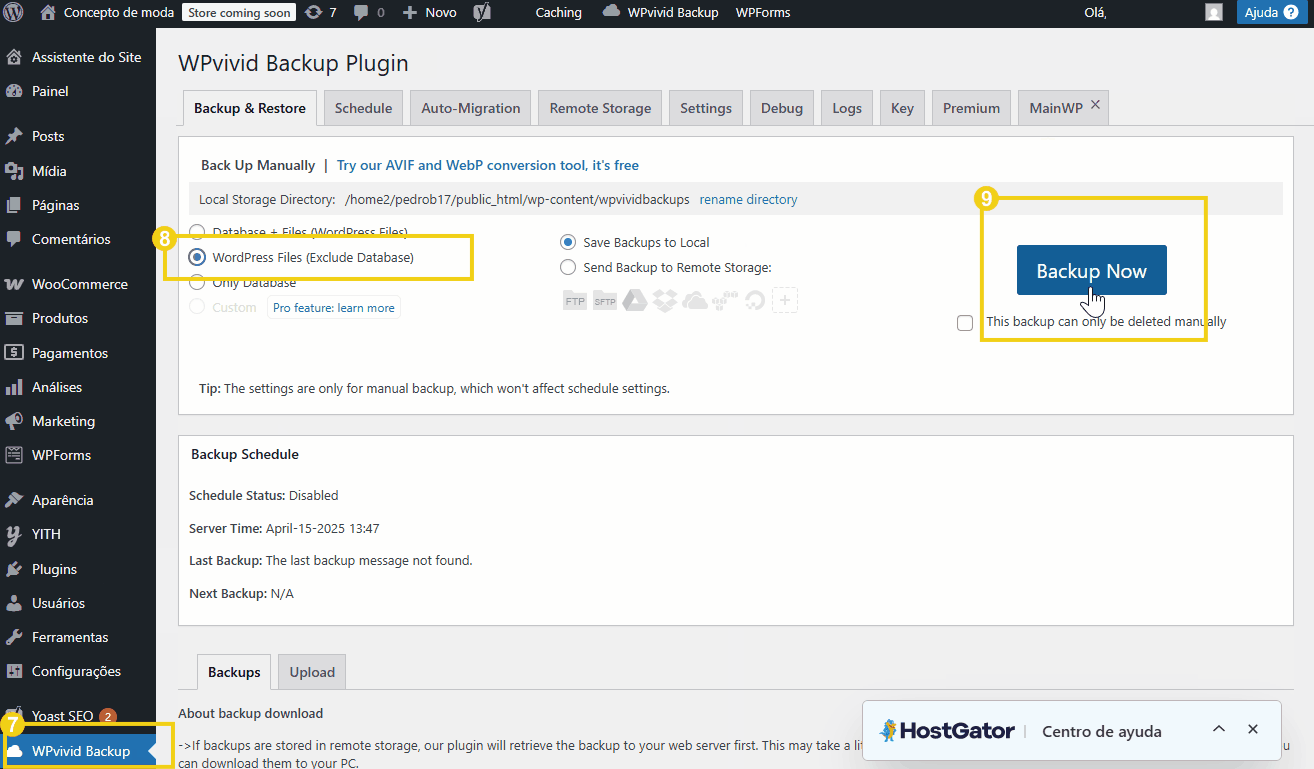1314x769 pixels.
Task: Select Save Backups to Local radio
Action: 568,242
